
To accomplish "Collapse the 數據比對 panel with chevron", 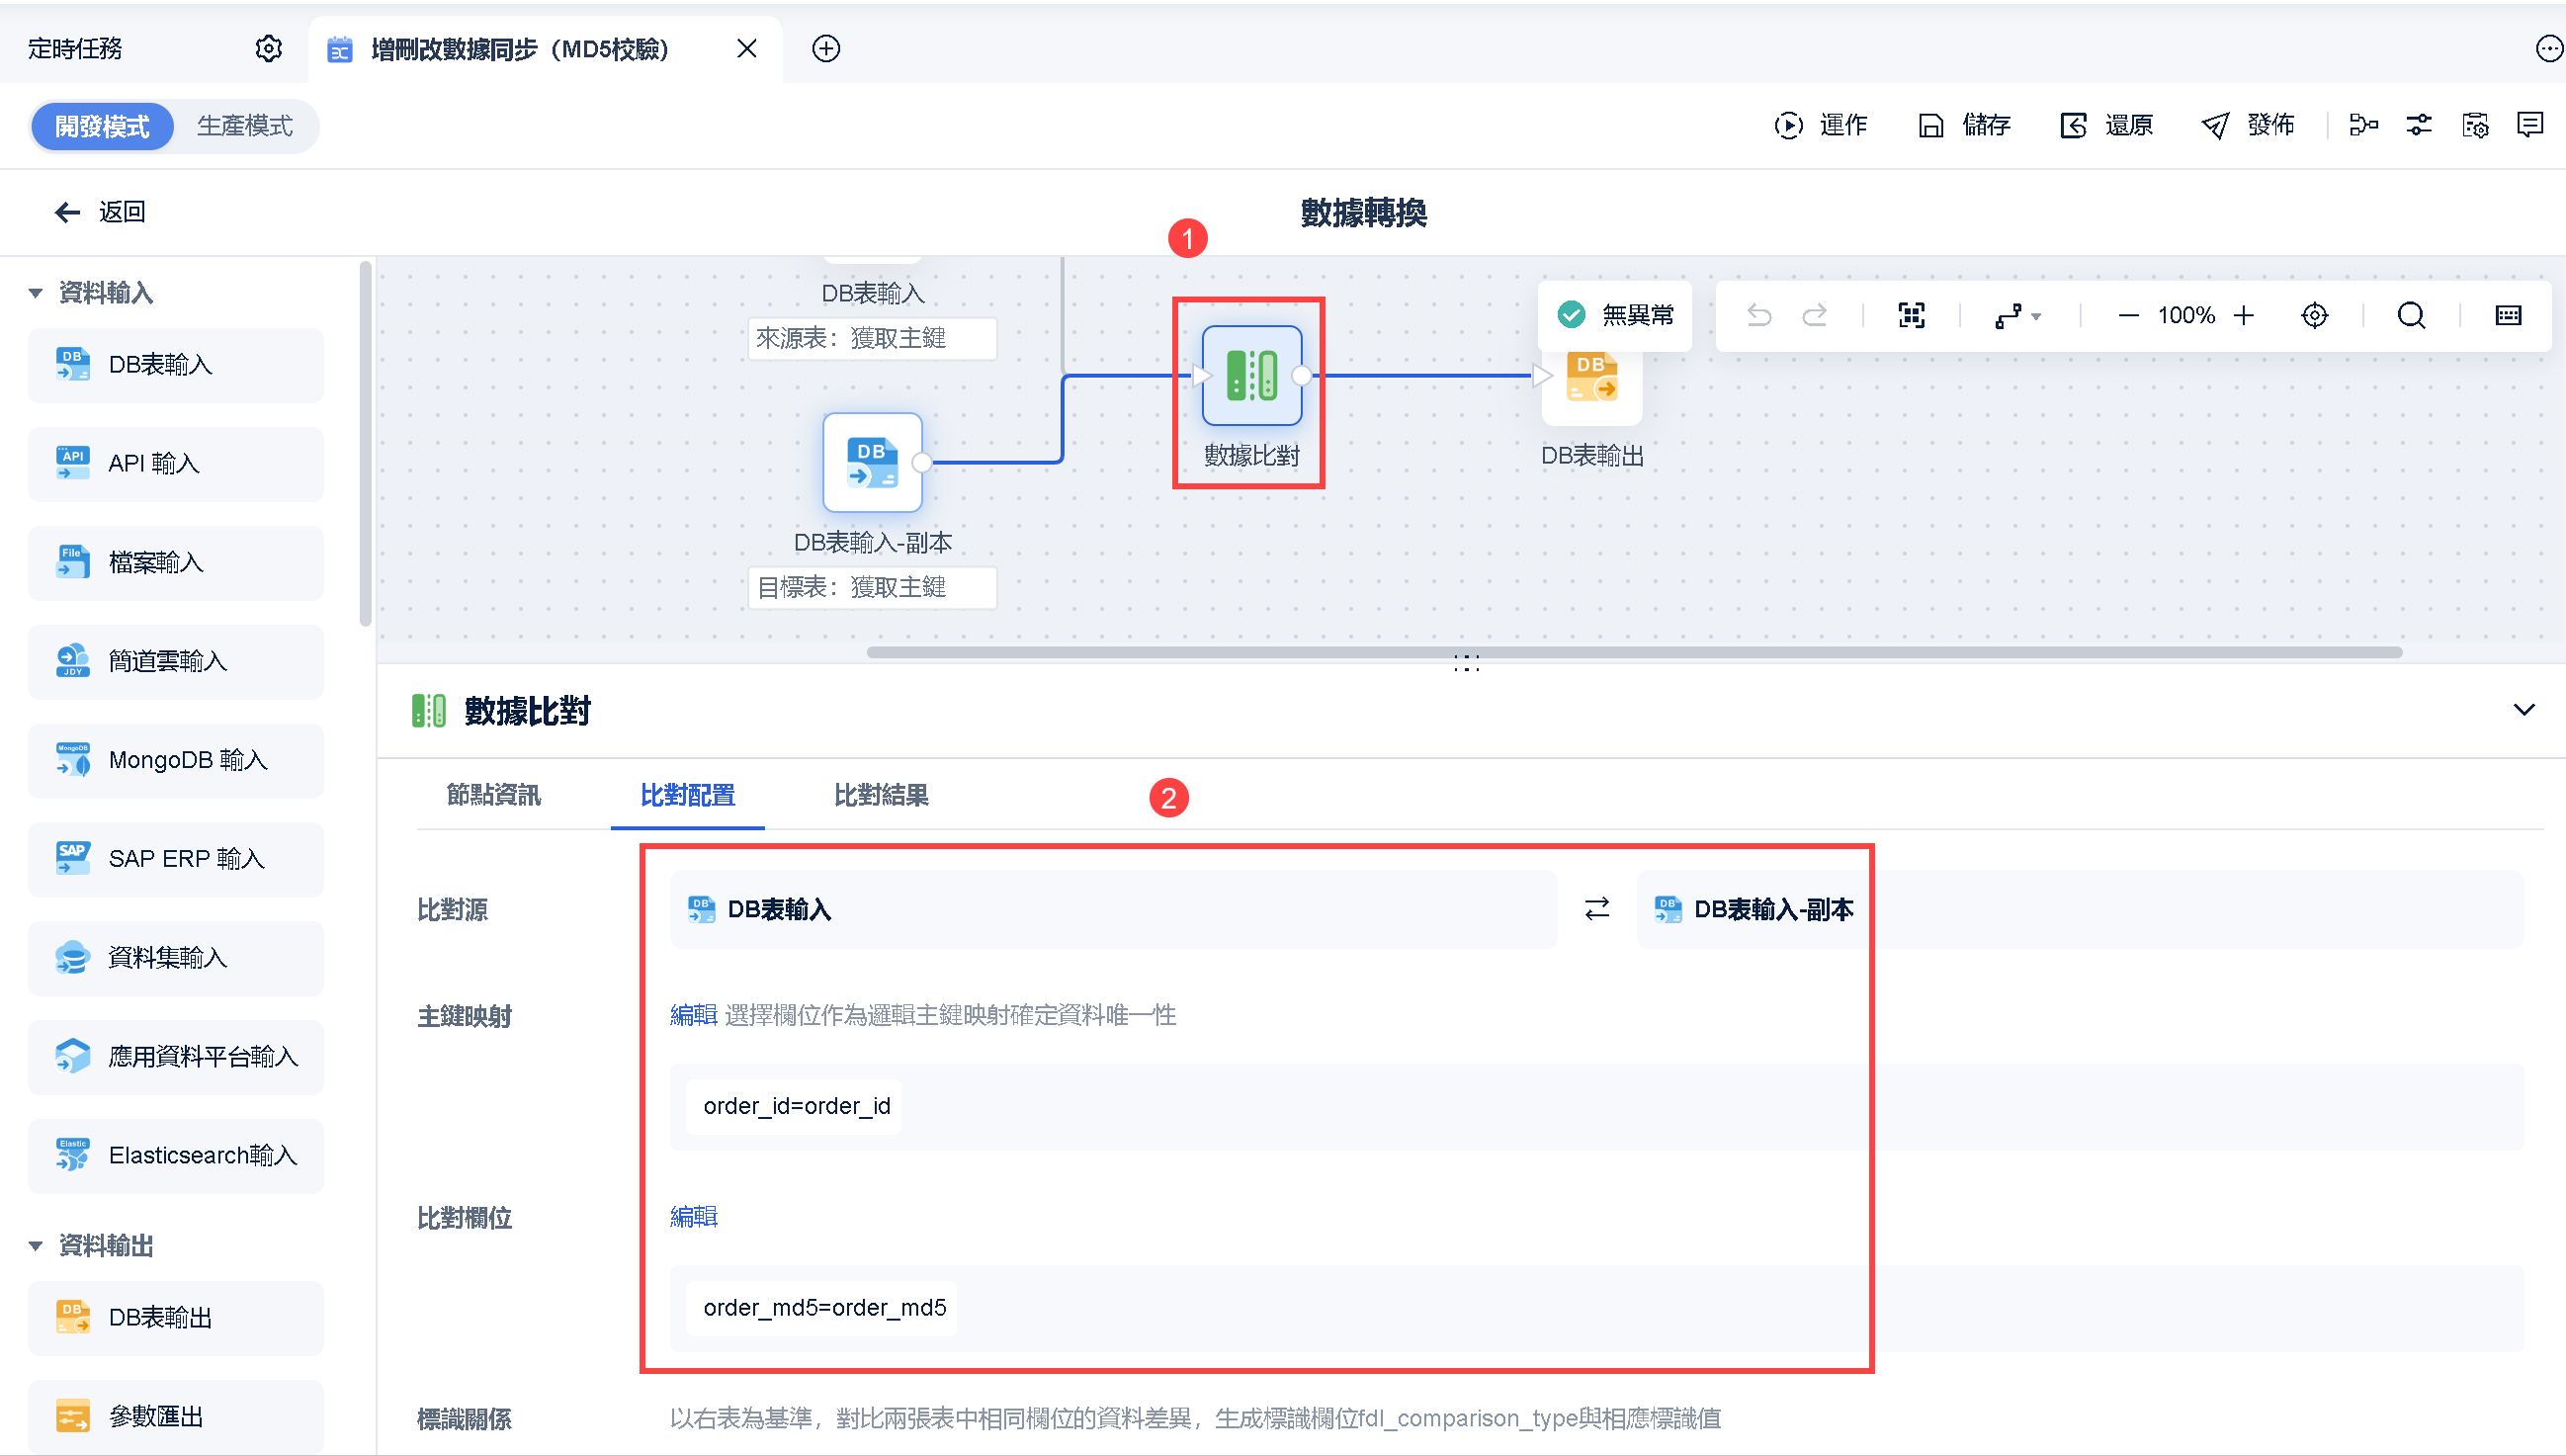I will [2523, 710].
